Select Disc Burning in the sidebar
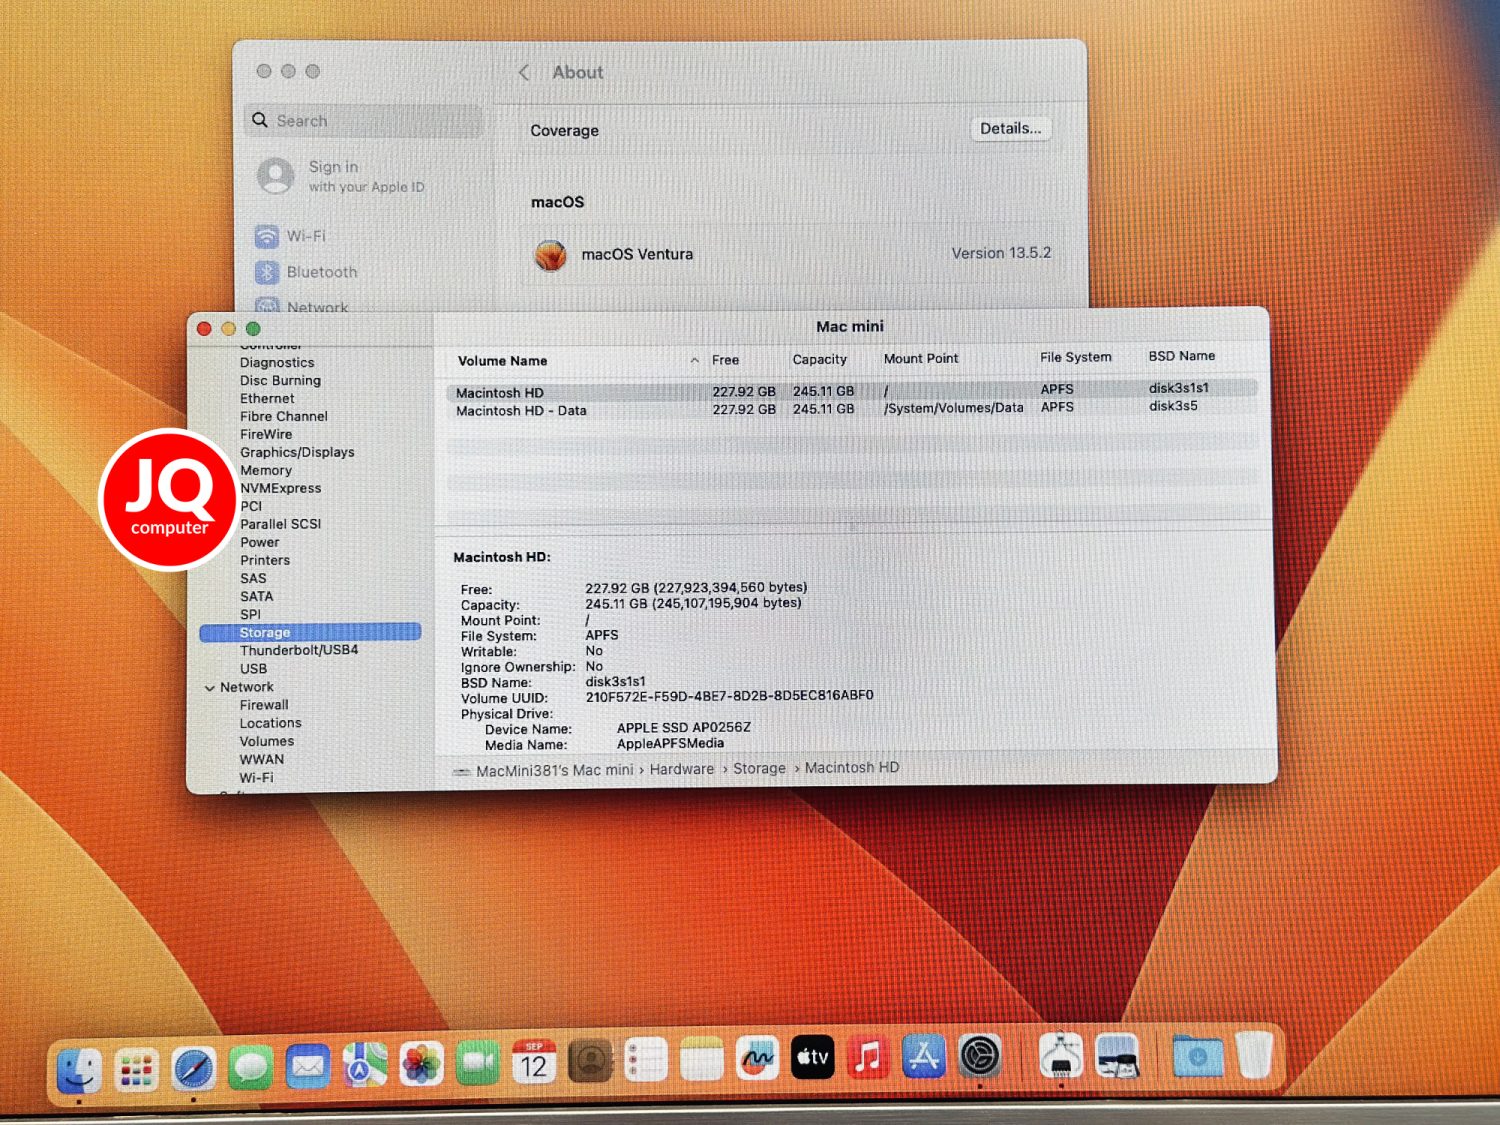 [280, 381]
